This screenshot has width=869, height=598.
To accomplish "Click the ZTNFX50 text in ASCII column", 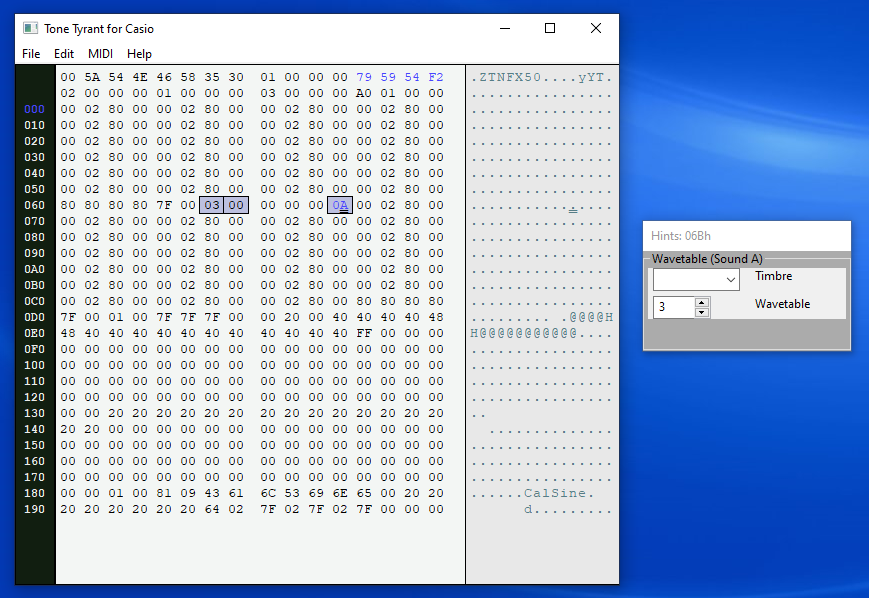I will (x=510, y=77).
